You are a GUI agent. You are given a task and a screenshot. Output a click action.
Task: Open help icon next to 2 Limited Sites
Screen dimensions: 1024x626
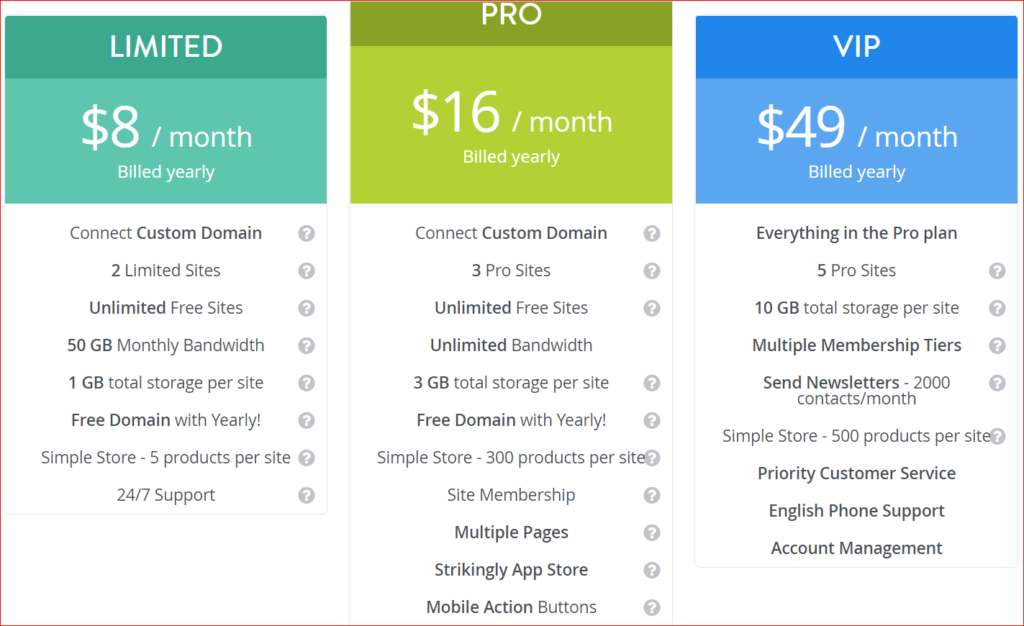click(x=307, y=271)
